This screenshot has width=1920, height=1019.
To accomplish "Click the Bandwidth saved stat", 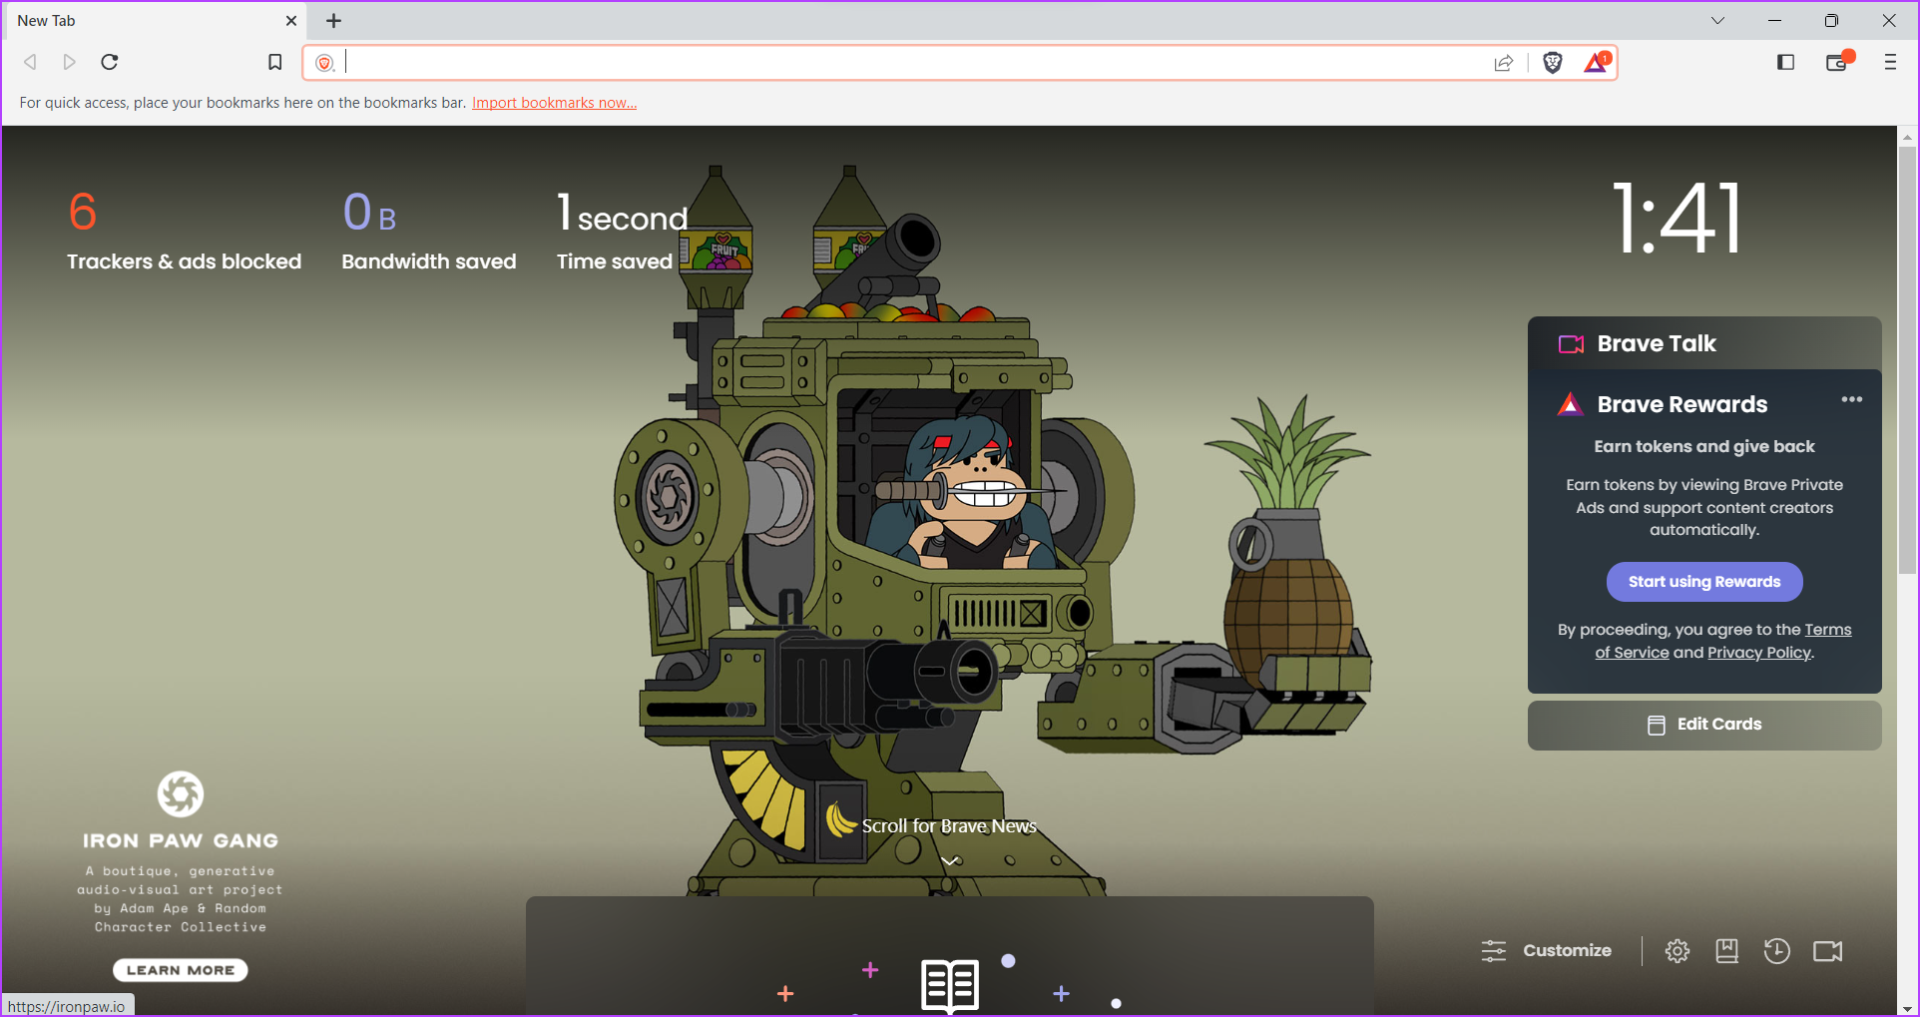I will coord(429,230).
